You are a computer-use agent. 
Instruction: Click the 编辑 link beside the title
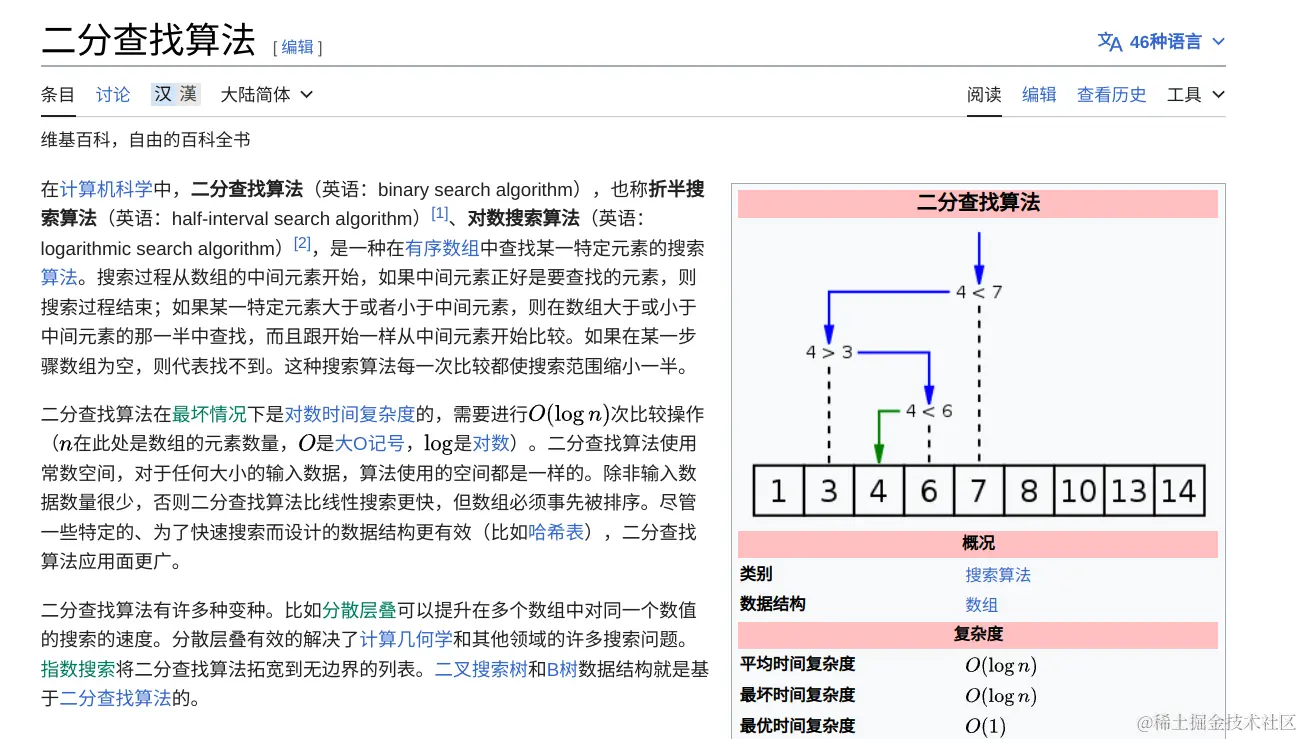click(x=297, y=46)
